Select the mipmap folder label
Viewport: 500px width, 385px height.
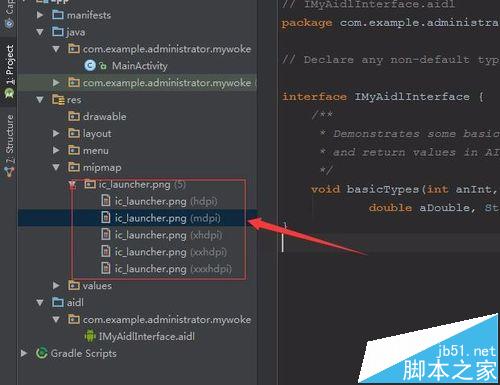pyautogui.click(x=102, y=167)
